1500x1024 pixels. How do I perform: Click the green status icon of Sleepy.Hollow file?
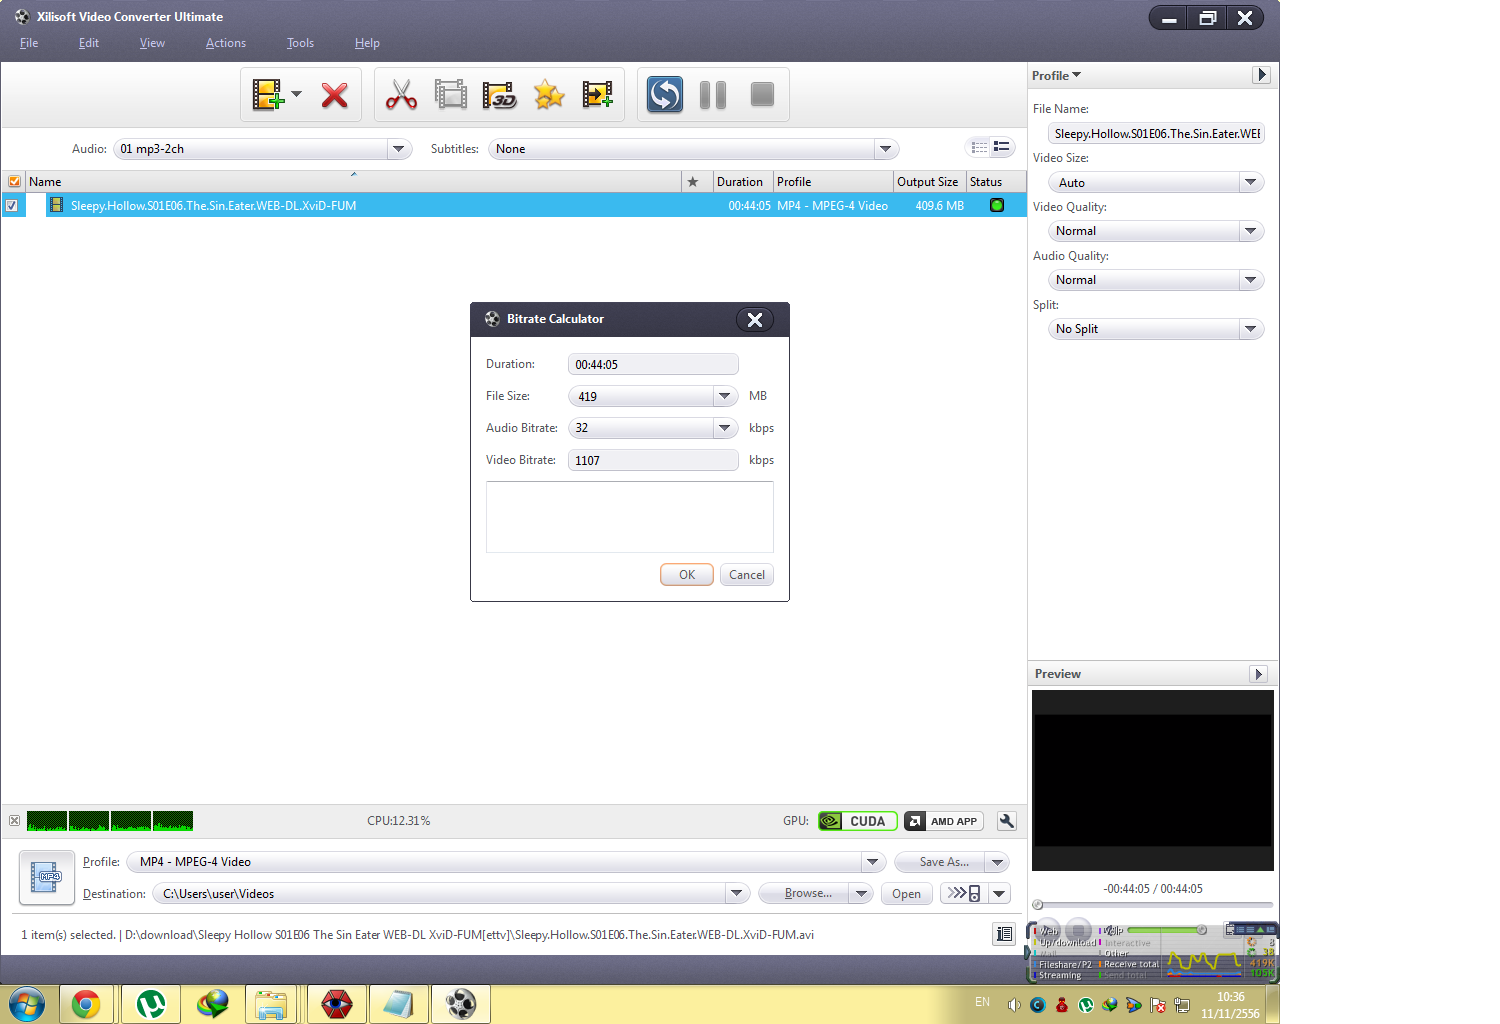tap(996, 205)
